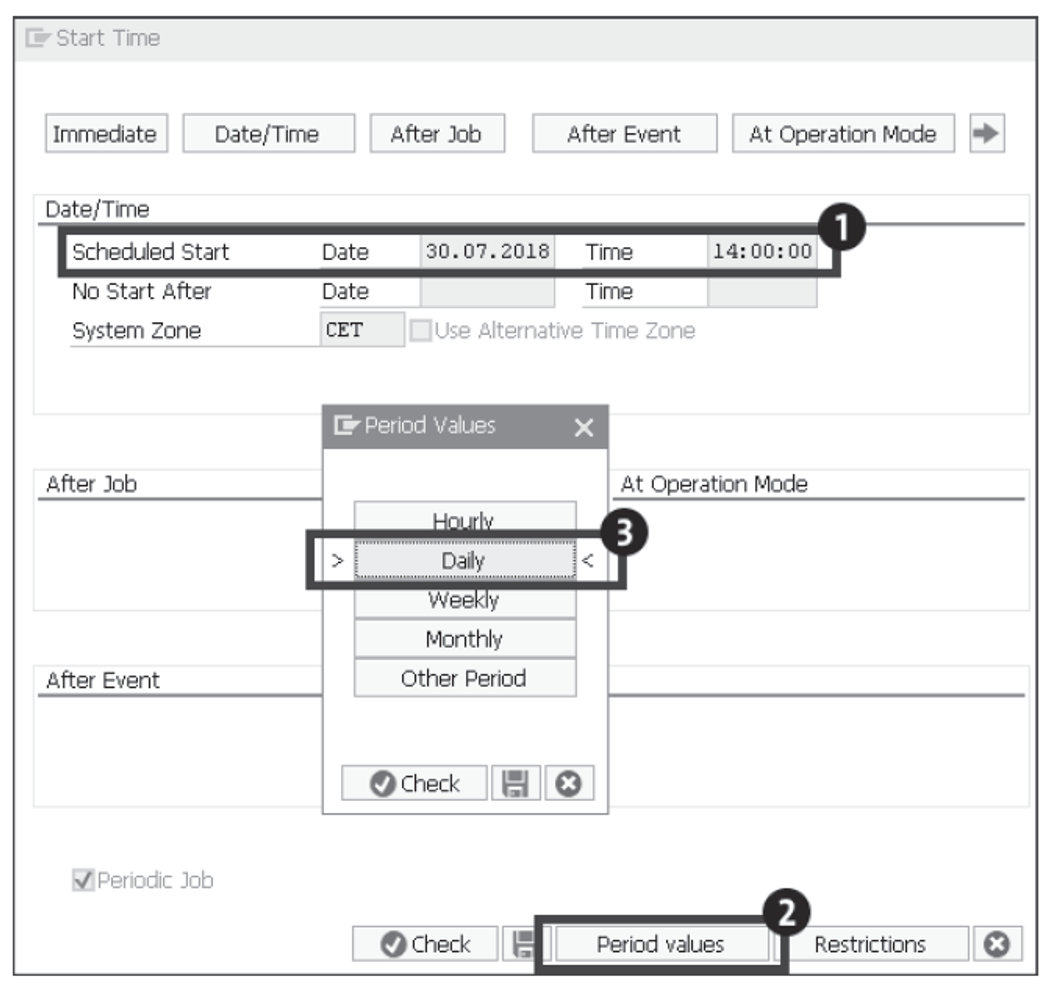This screenshot has height=993, width=1053.
Task: Click the Save icon in Period Values dialog
Action: coord(513,782)
